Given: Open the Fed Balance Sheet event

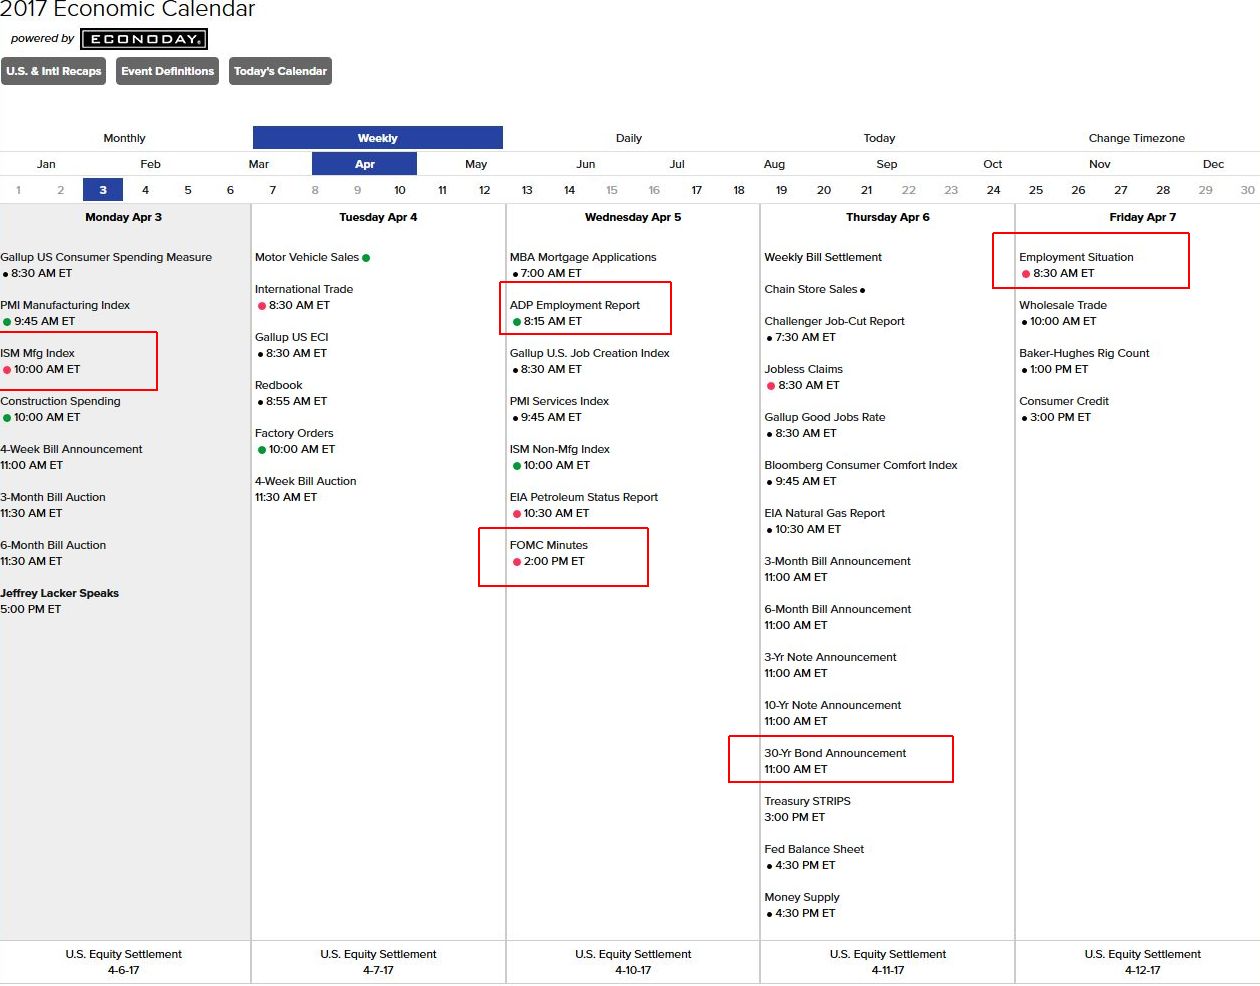Looking at the screenshot, I should click(814, 849).
